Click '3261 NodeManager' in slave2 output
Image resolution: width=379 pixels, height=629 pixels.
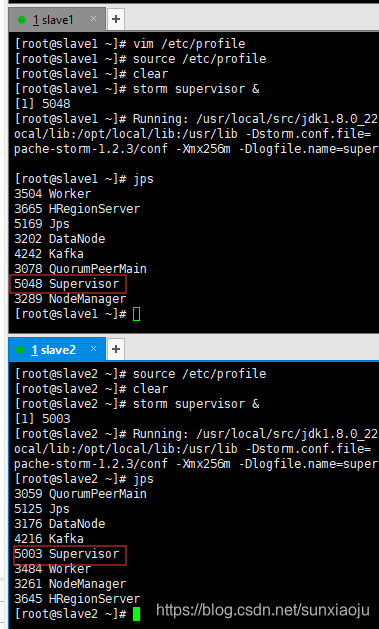coord(70,584)
